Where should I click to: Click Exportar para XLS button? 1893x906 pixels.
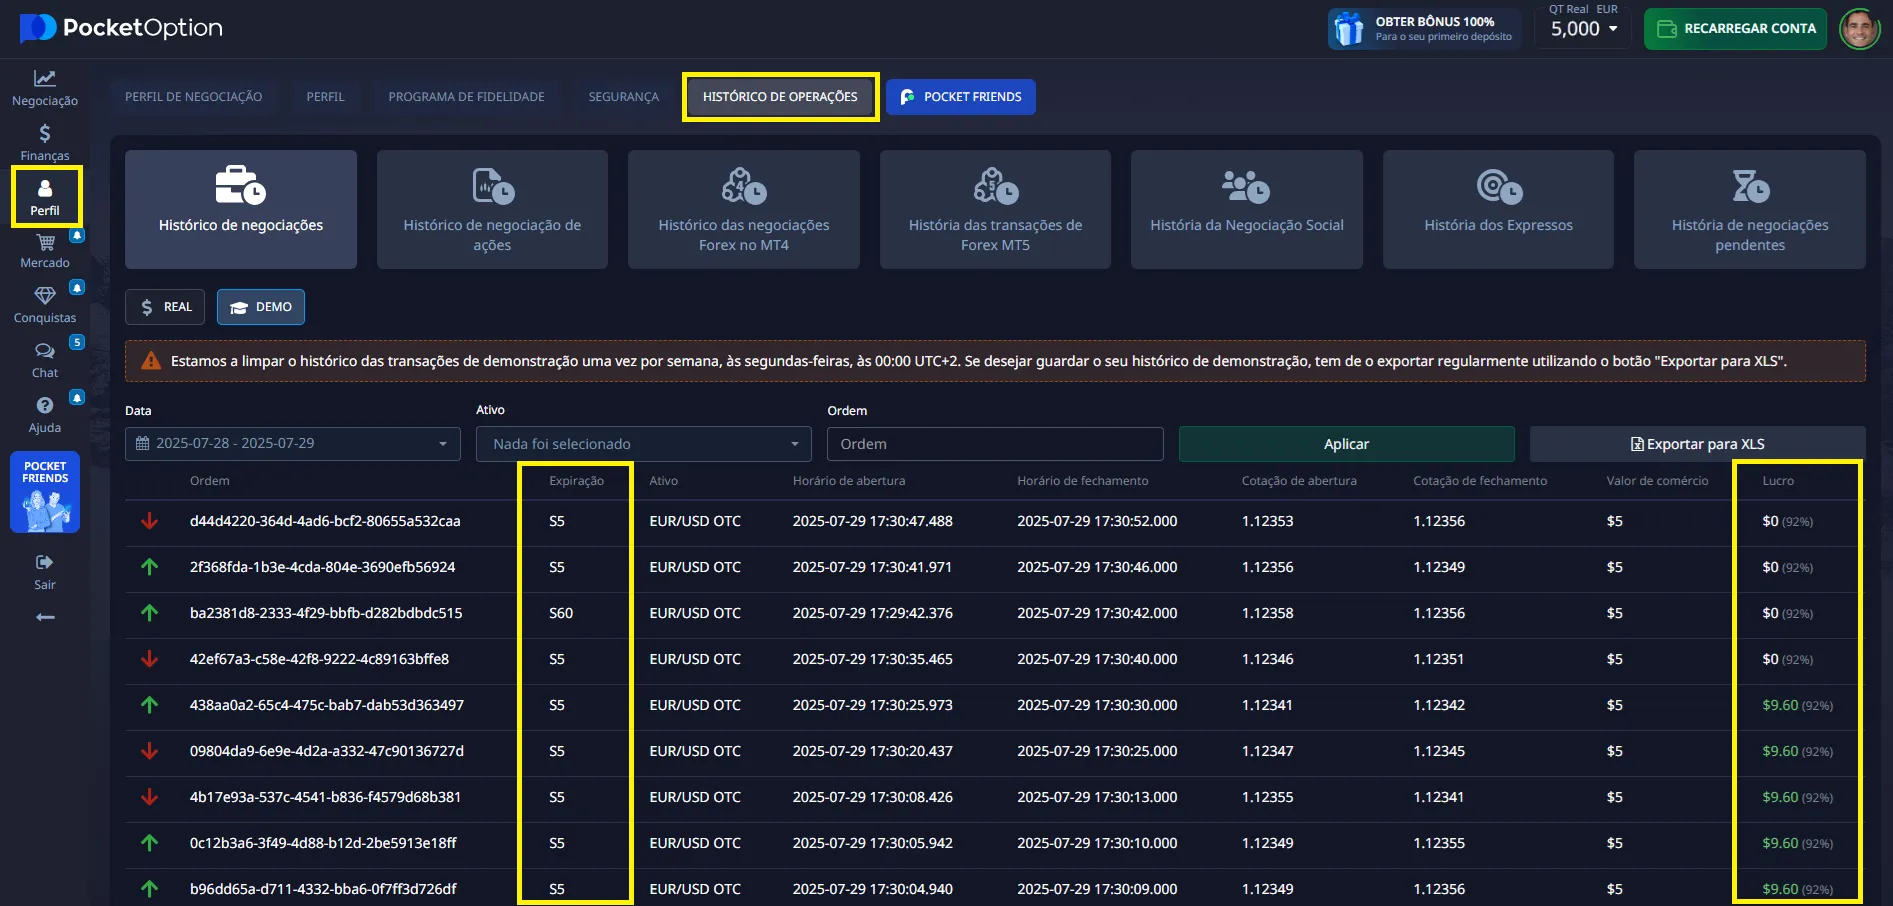(x=1698, y=444)
